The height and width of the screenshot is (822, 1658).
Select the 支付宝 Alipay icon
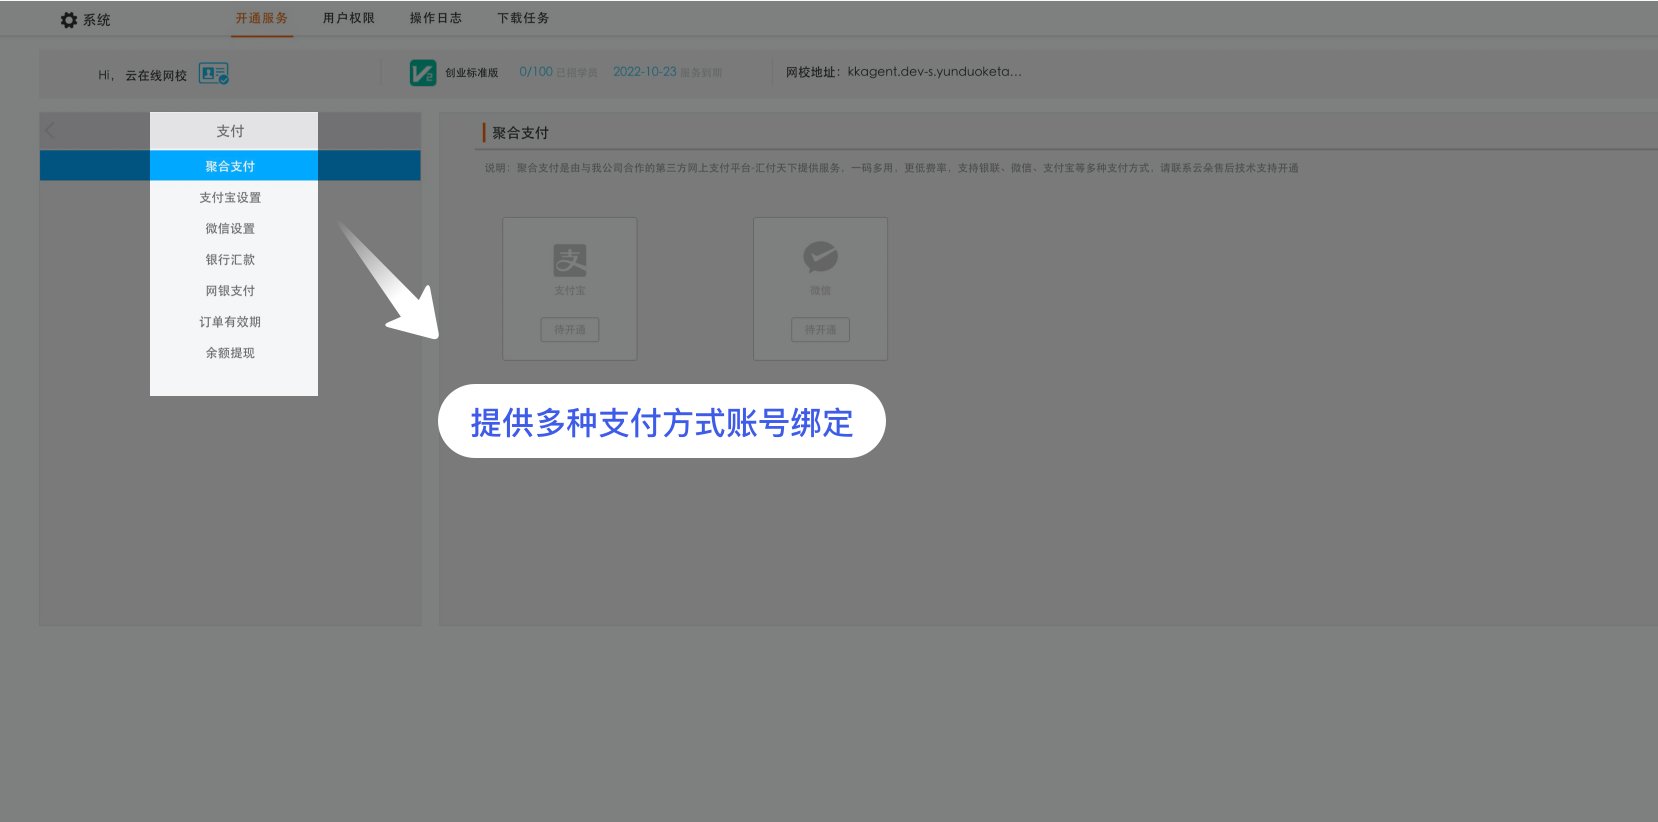(x=570, y=260)
